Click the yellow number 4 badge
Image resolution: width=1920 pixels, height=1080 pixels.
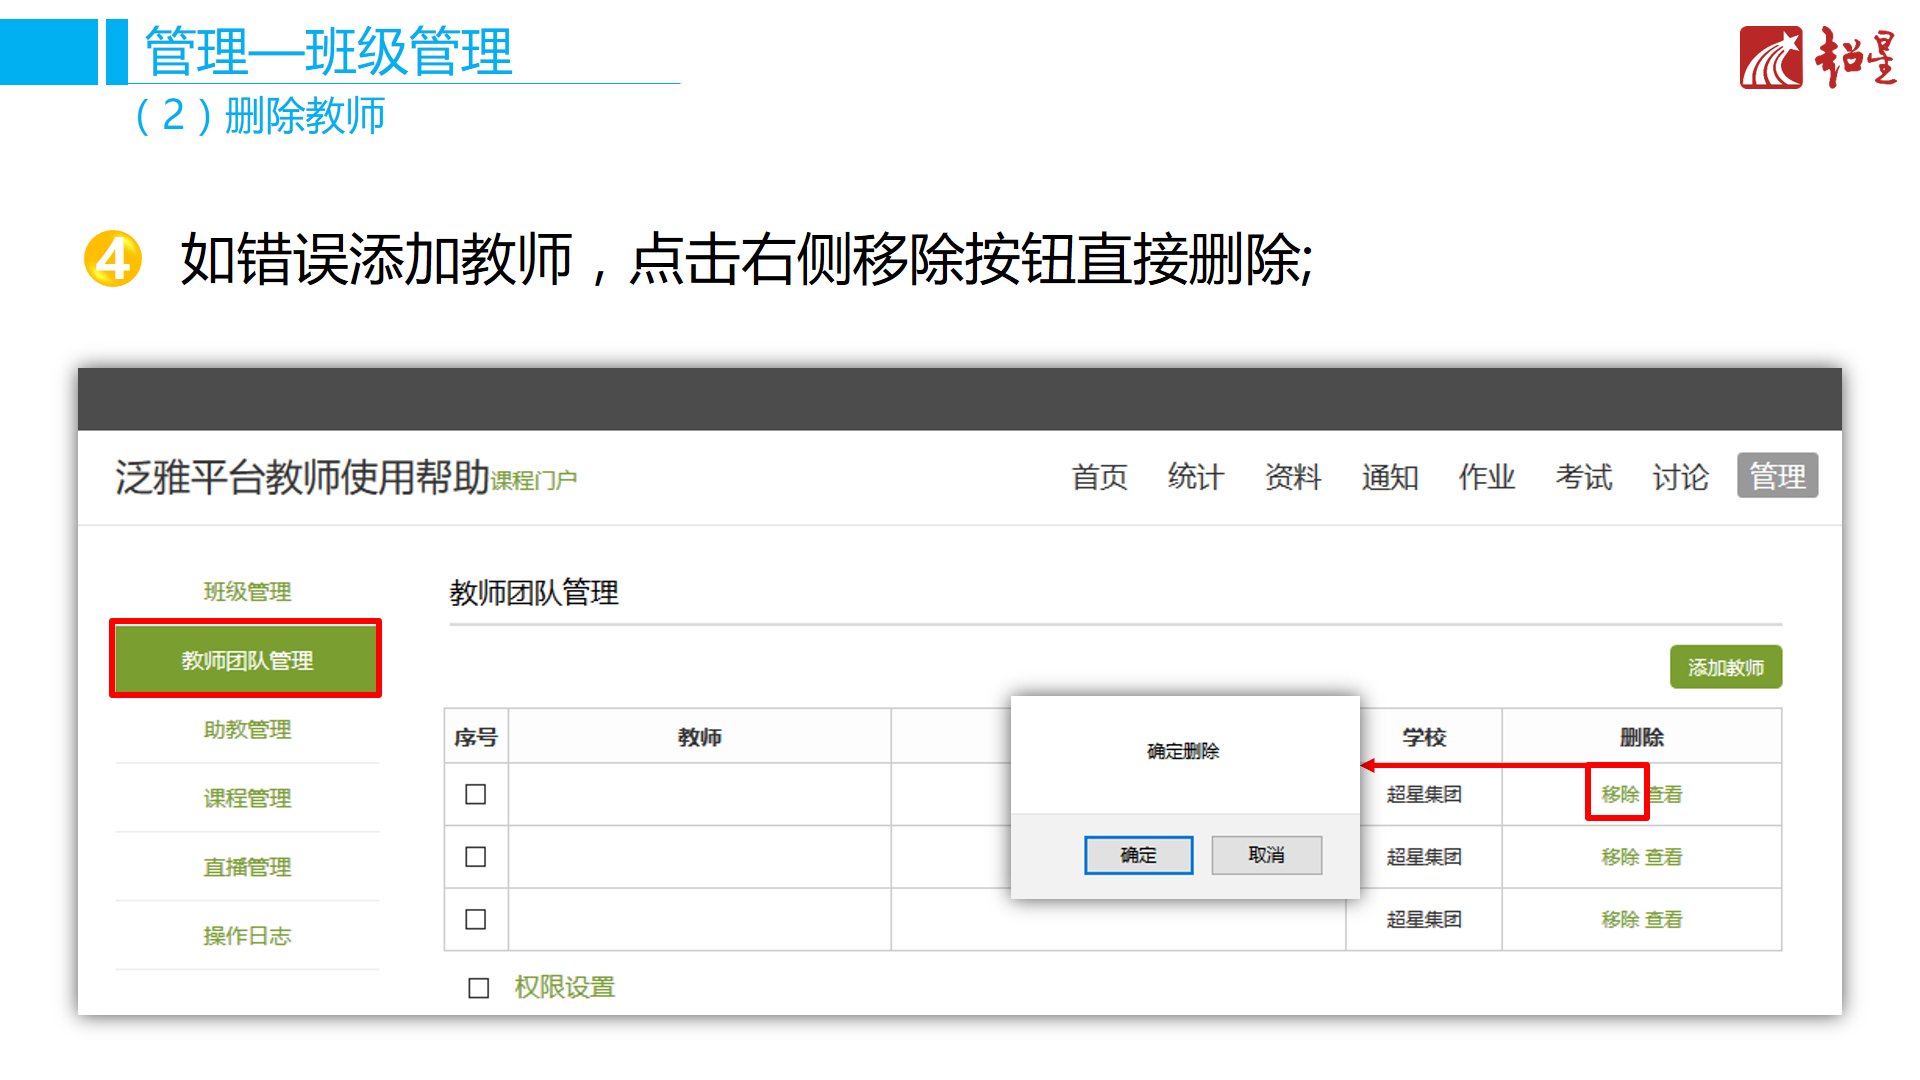coord(113,259)
